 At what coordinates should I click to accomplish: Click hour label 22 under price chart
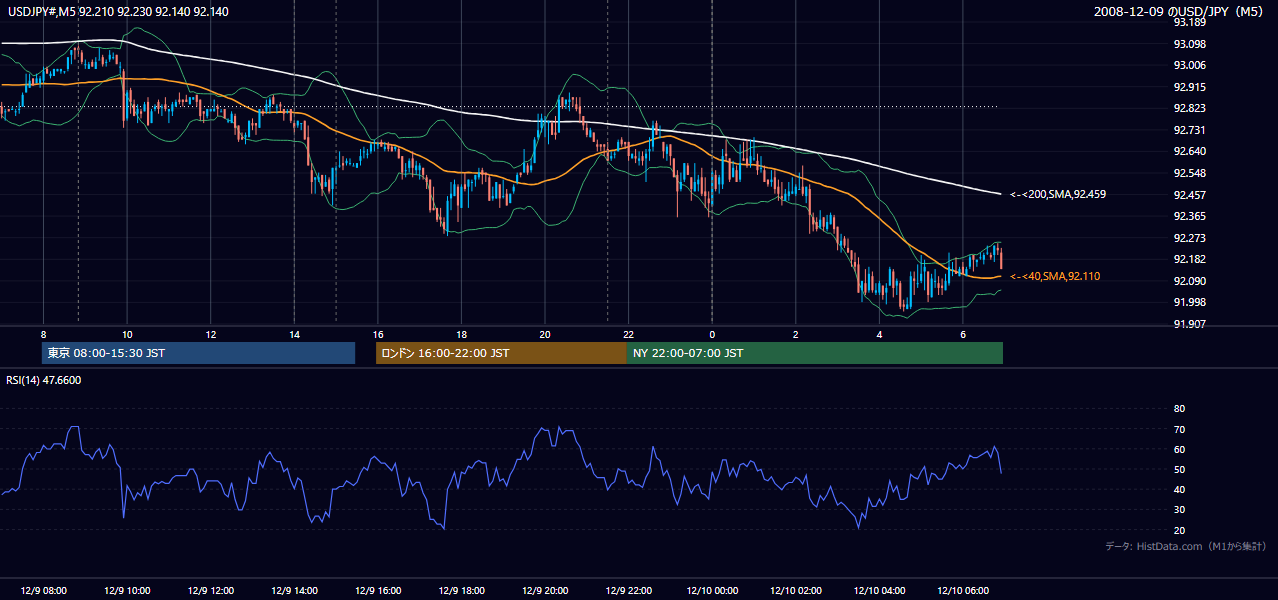[628, 334]
